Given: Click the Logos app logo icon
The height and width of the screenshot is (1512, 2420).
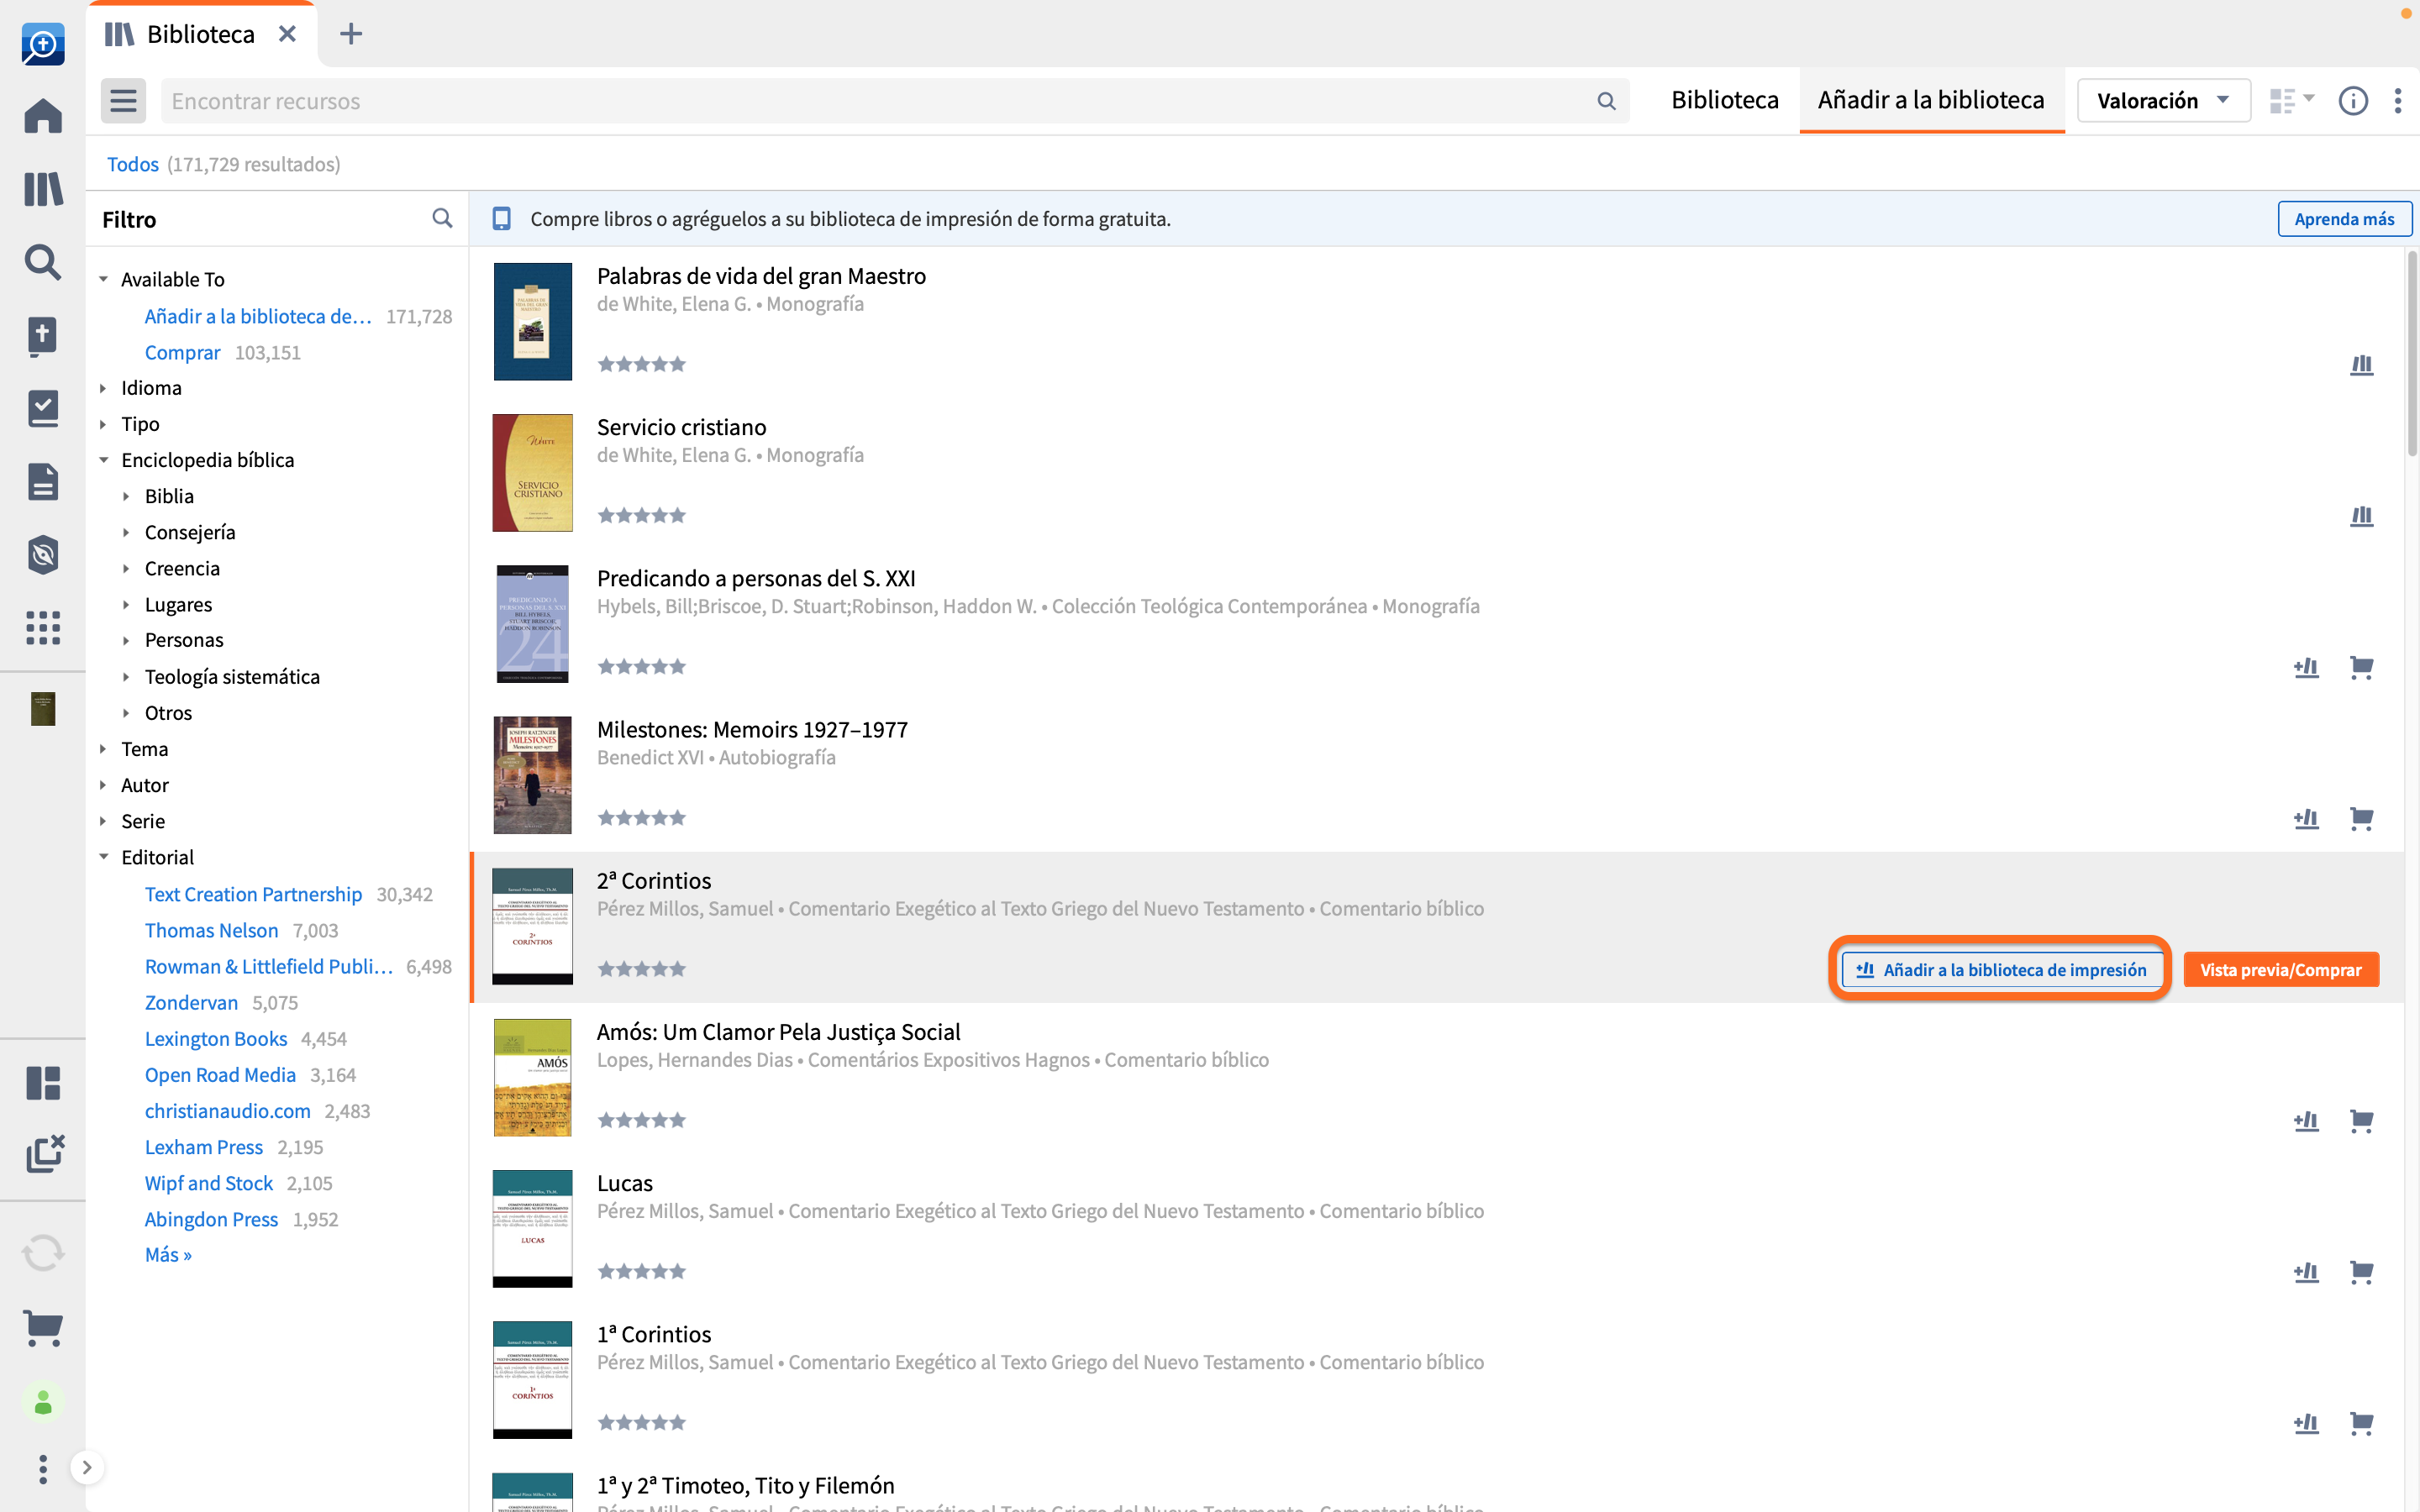Looking at the screenshot, I should click(43, 43).
